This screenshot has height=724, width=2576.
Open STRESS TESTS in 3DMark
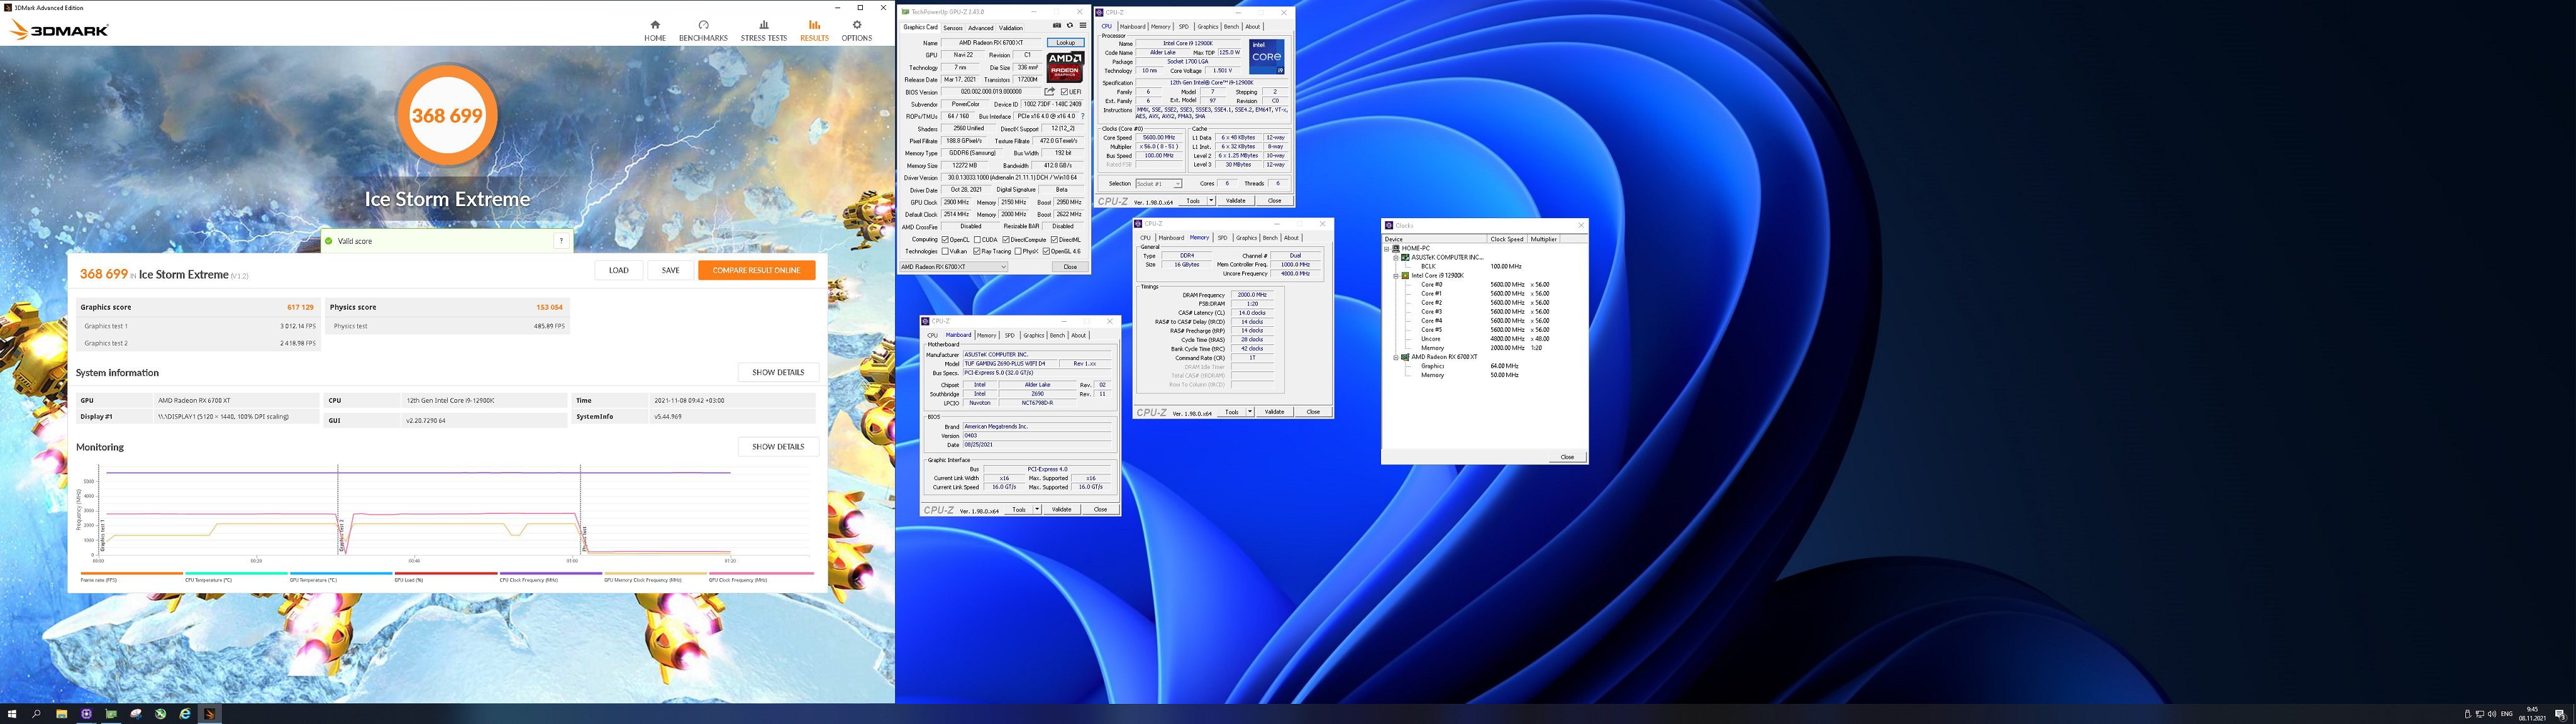coord(764,31)
